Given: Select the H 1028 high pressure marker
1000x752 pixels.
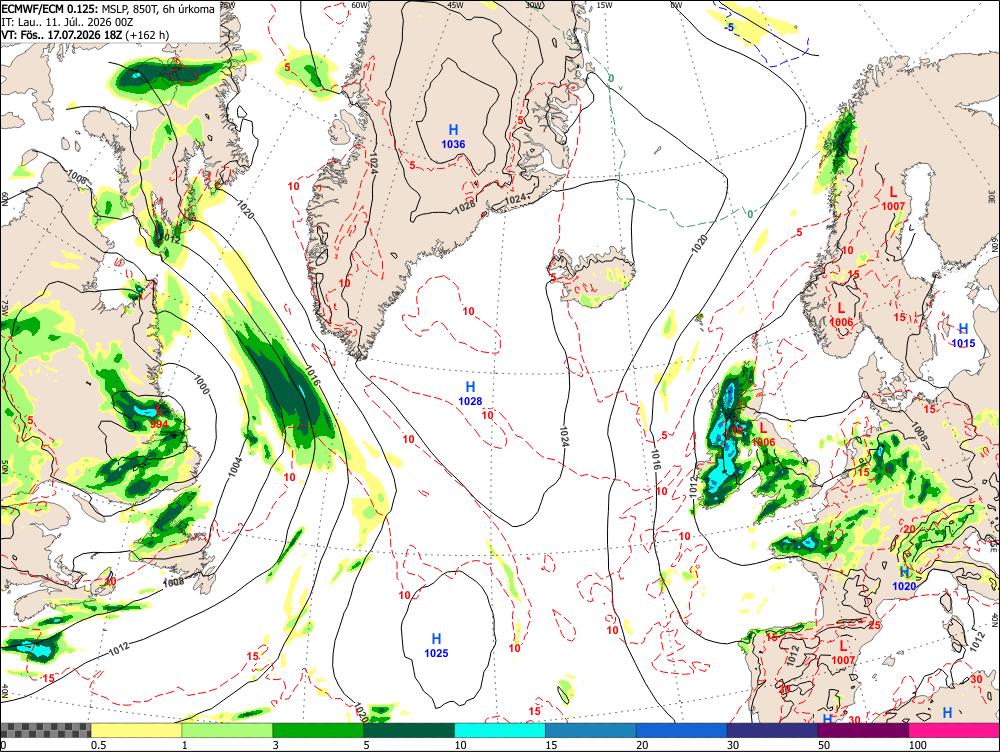Looking at the screenshot, I should pos(470,394).
